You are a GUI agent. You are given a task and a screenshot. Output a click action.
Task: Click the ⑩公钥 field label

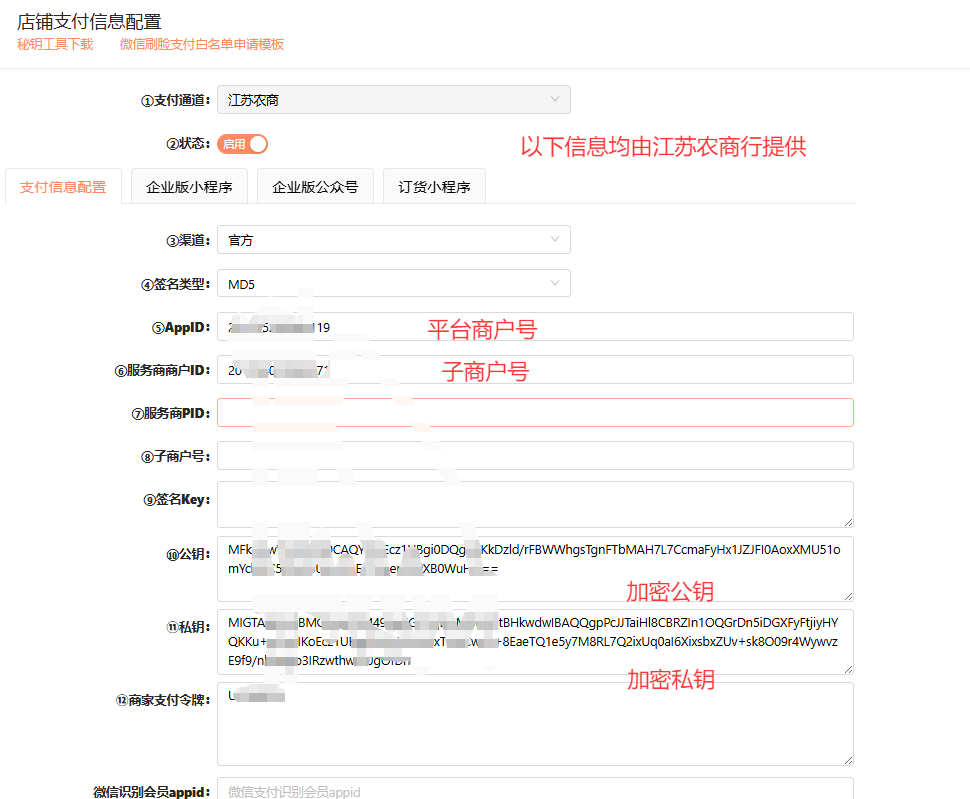tap(188, 555)
